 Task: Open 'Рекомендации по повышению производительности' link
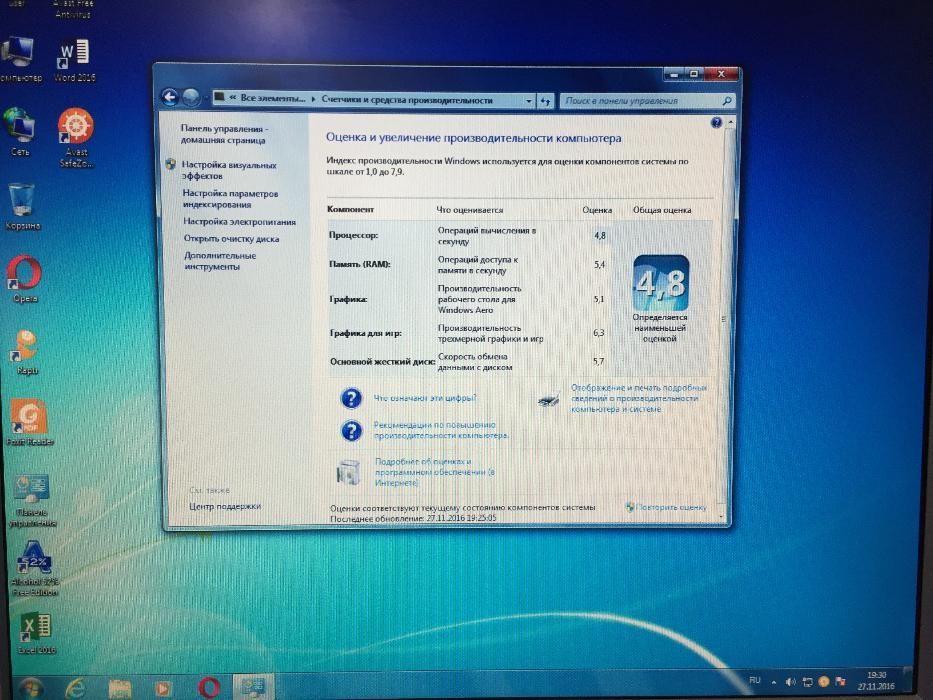tap(441, 430)
